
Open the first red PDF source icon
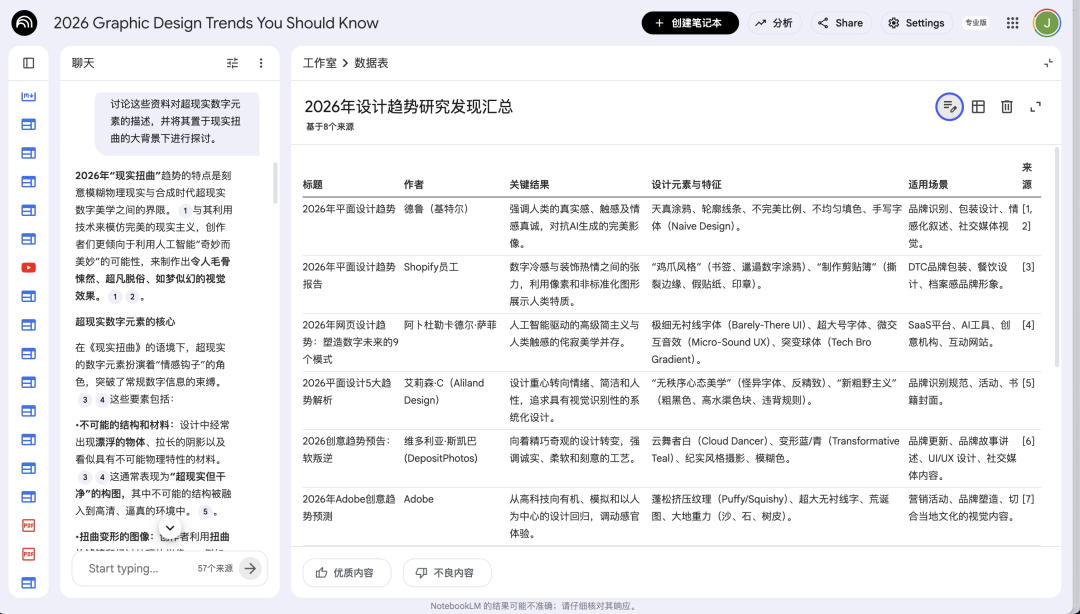tap(28, 525)
